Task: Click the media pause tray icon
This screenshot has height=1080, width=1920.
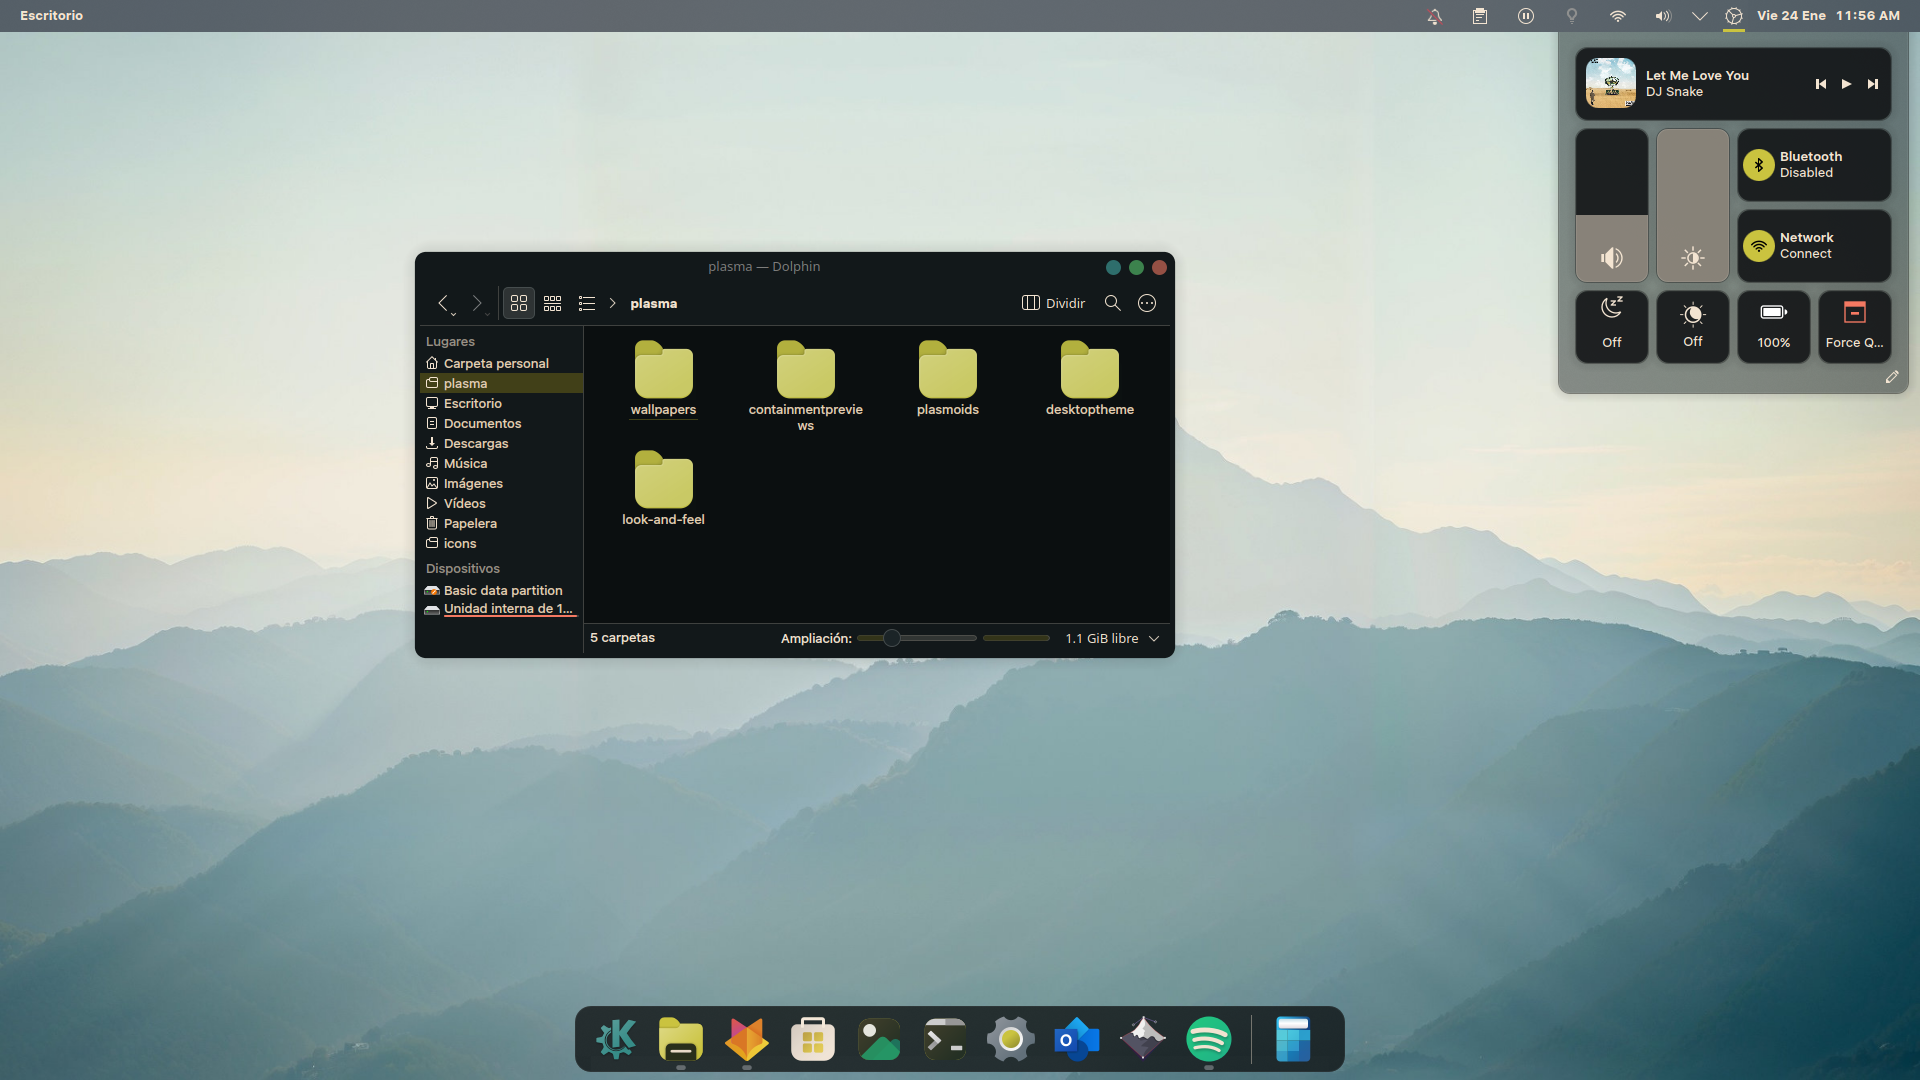Action: pos(1526,16)
